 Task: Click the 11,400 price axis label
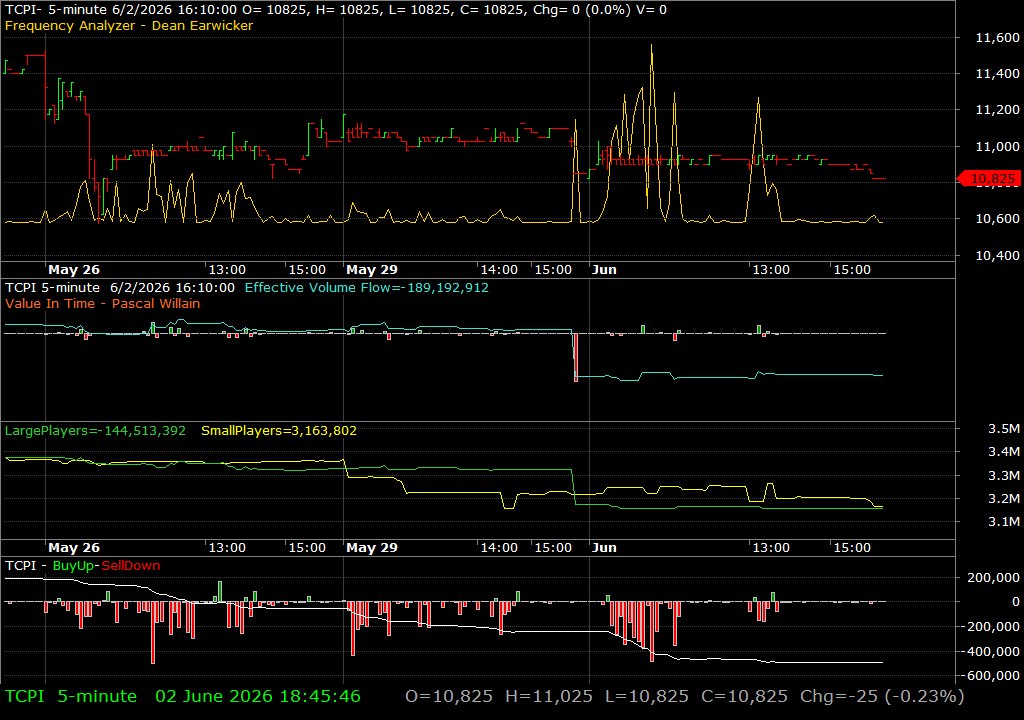(997, 74)
